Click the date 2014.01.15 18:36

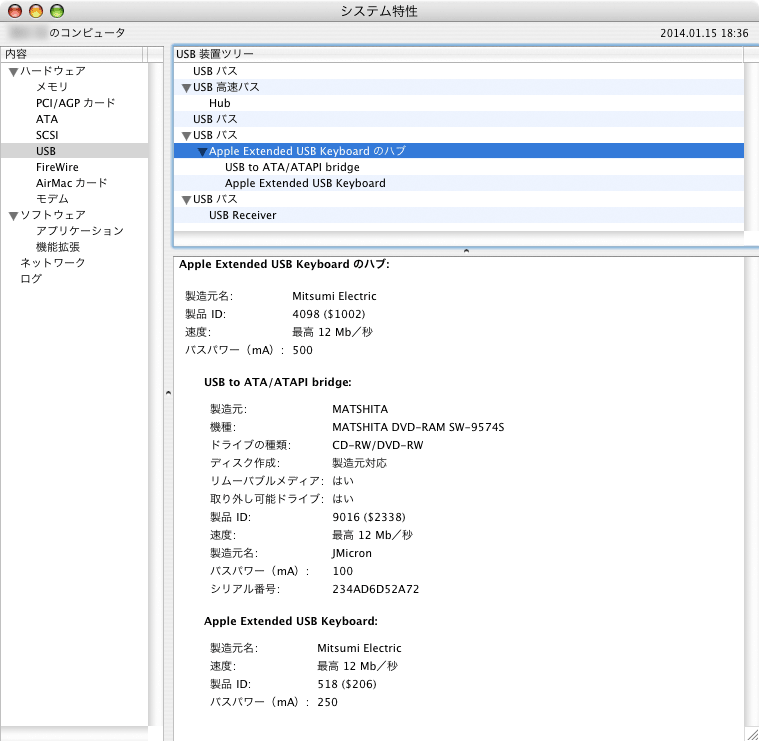tap(704, 33)
